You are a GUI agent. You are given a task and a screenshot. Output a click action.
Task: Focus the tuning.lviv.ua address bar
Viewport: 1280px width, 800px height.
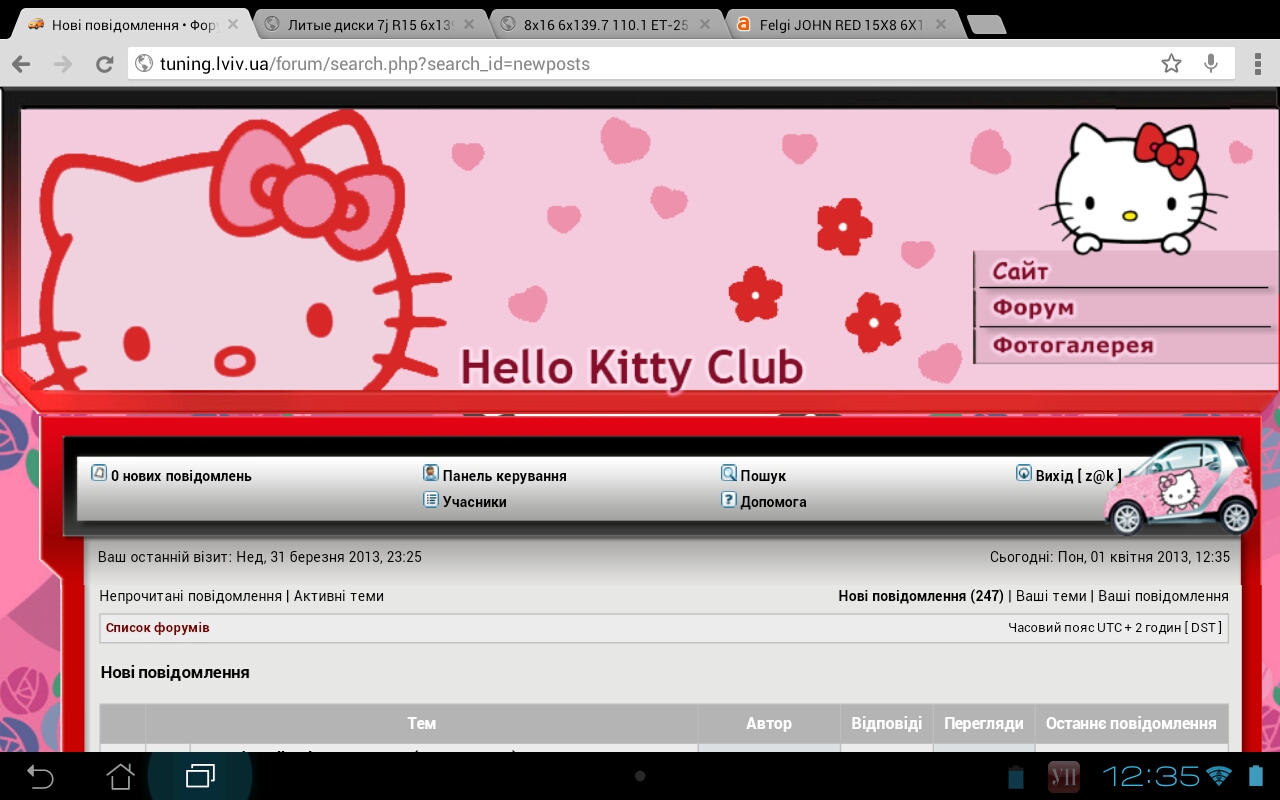(640, 64)
